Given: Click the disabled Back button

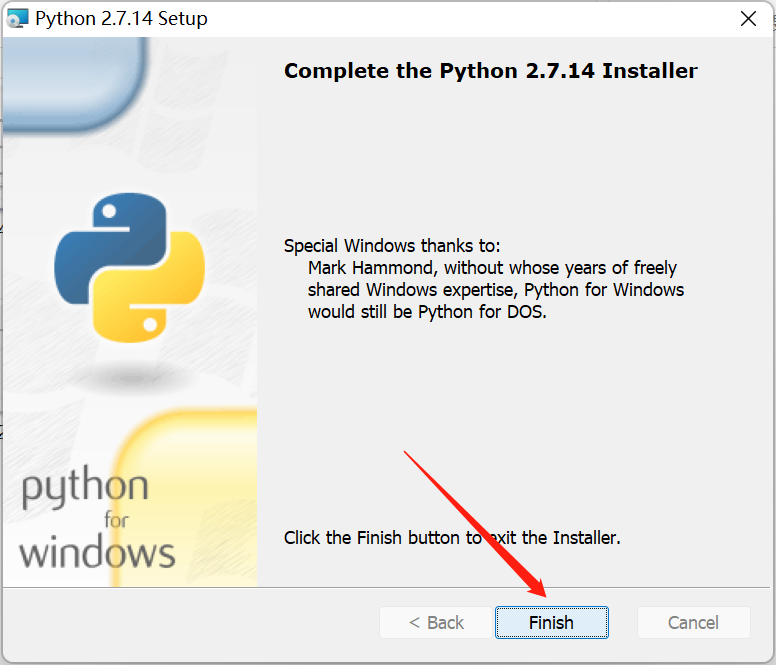Looking at the screenshot, I should click(x=436, y=622).
